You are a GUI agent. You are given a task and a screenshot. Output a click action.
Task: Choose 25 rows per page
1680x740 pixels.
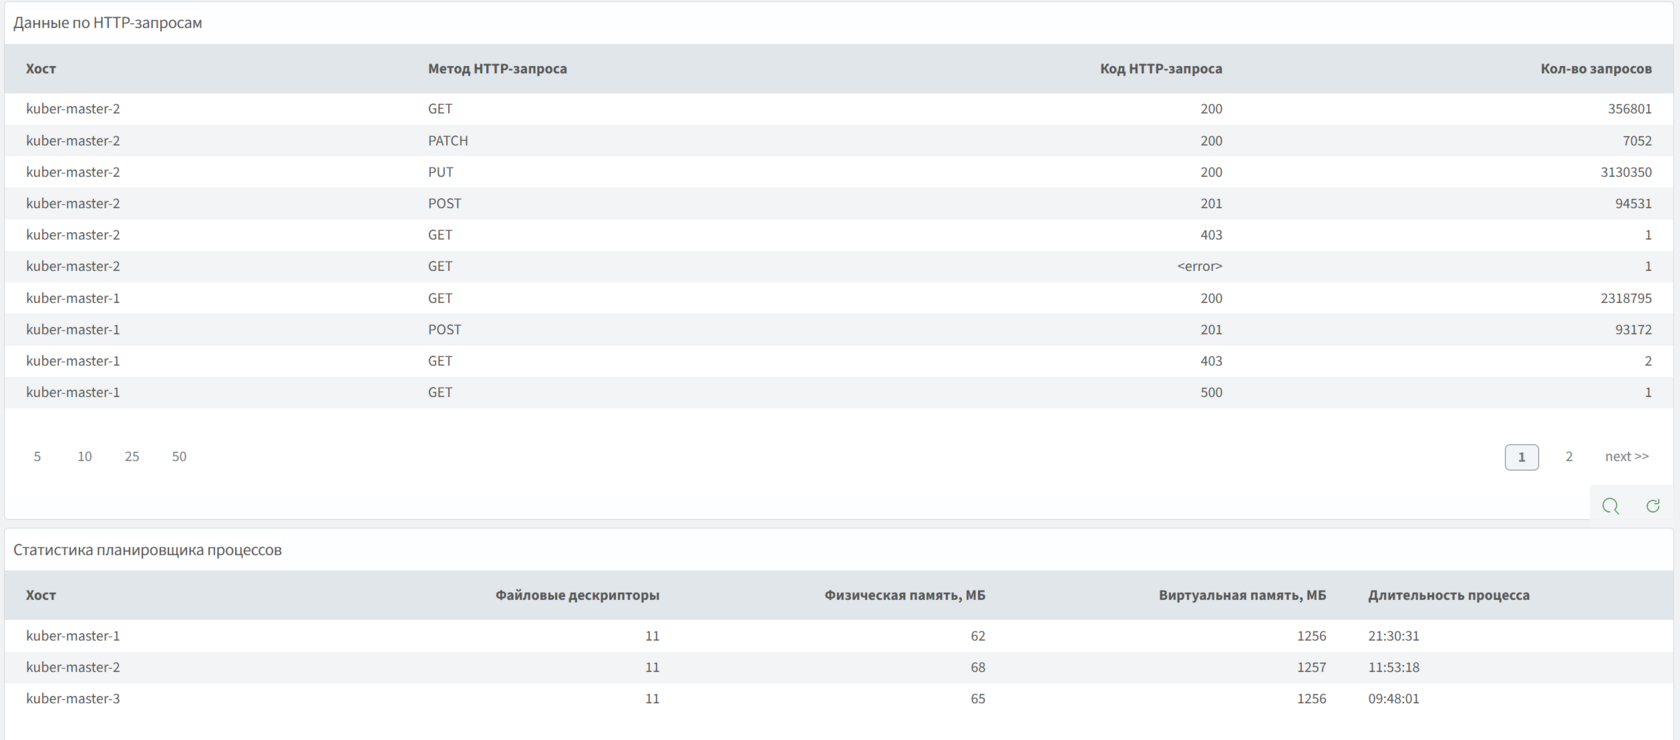tap(132, 457)
